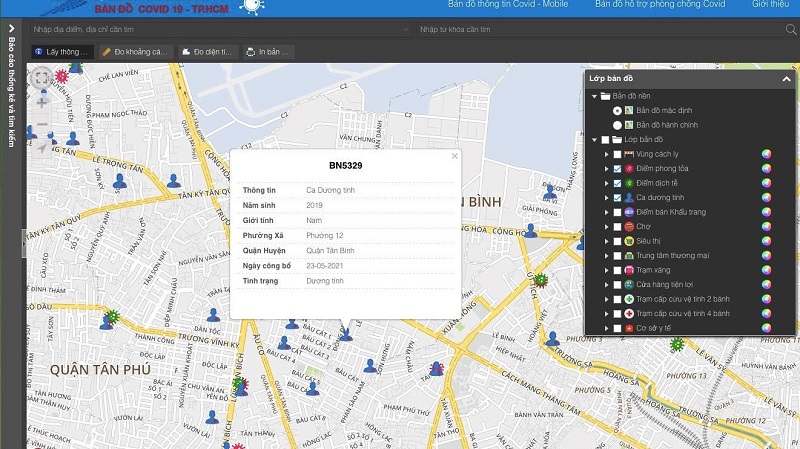Viewport: 800px width, 449px height.
Task: Activate the 'Lấy thông tin' info tool
Action: (62, 51)
